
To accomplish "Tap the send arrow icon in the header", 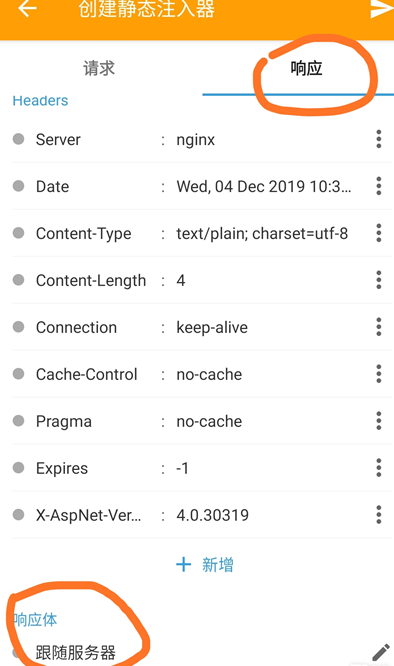I will [x=381, y=8].
